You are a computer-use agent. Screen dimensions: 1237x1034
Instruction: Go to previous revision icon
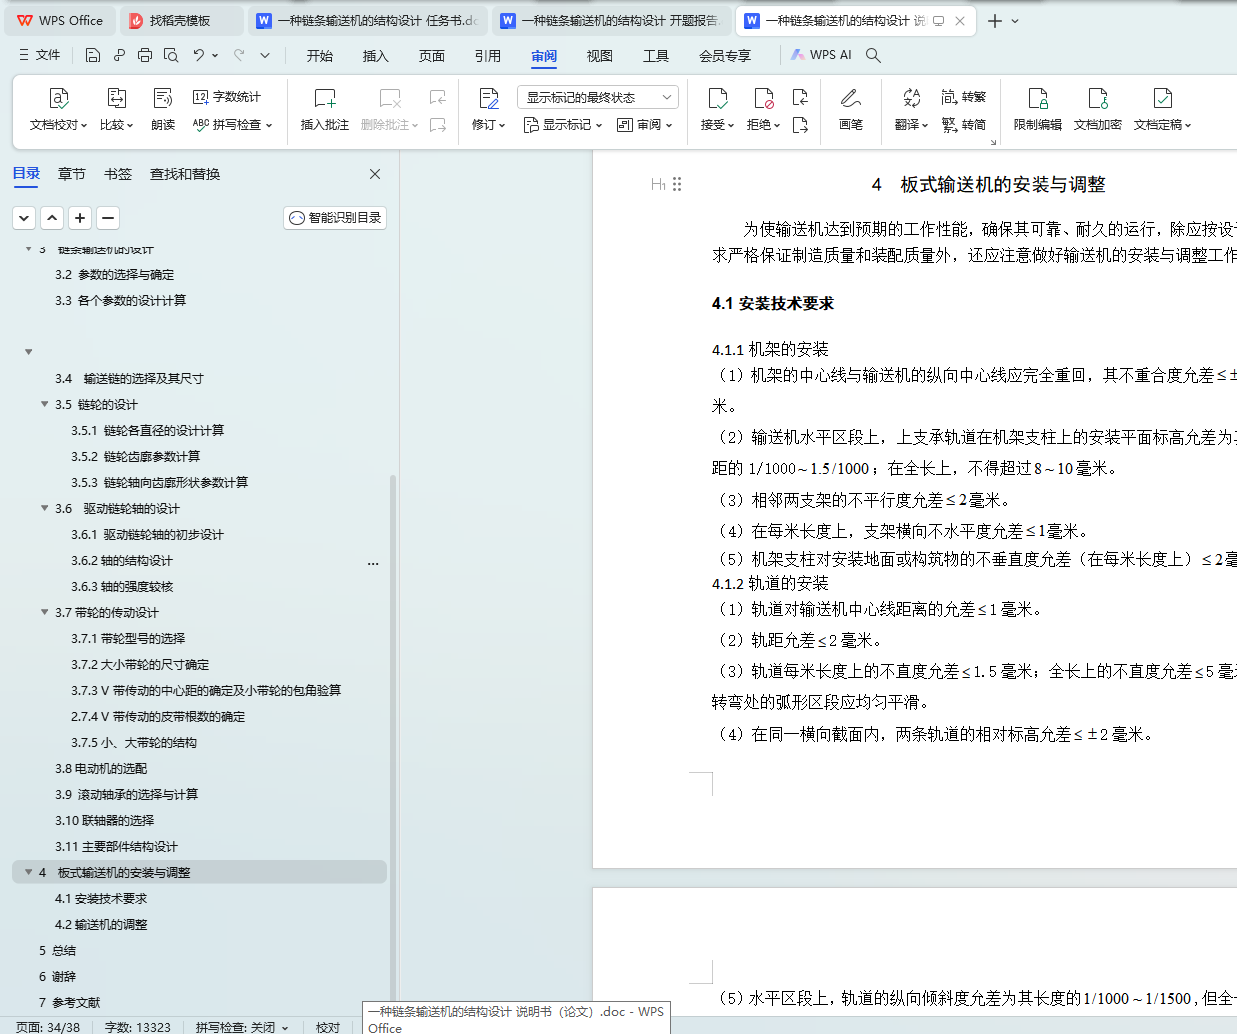(800, 97)
